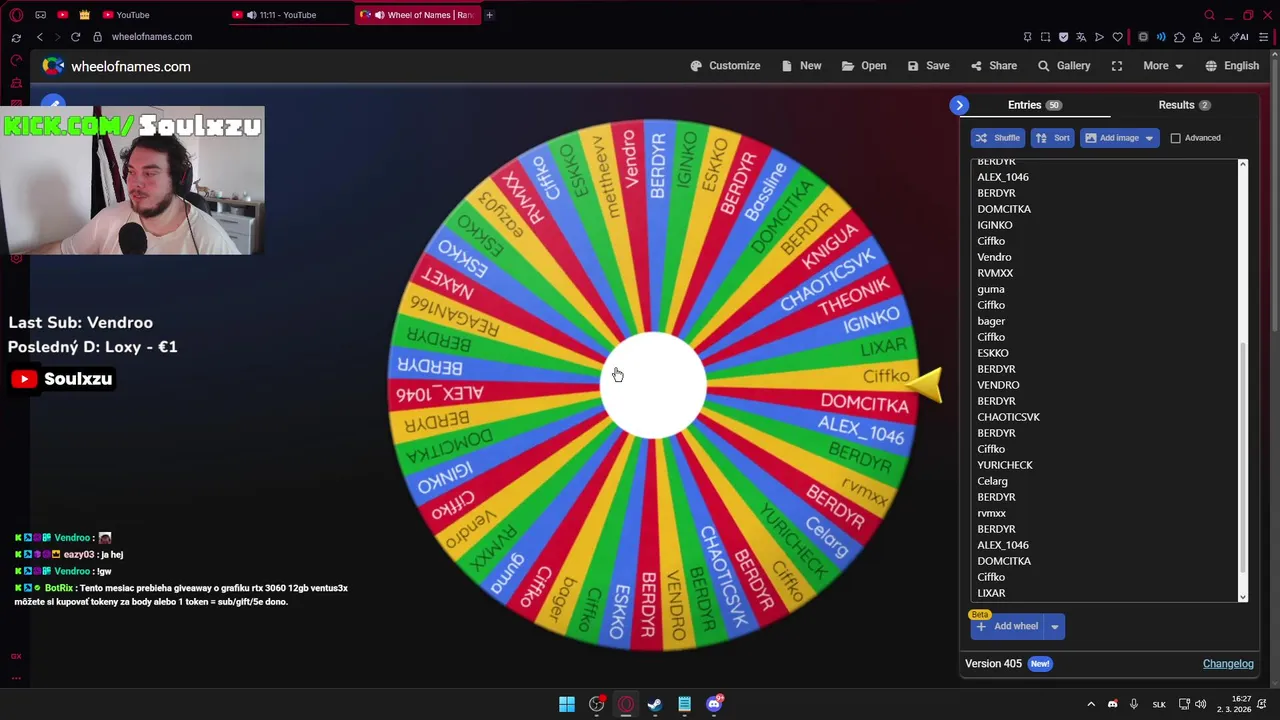Screen dimensions: 1280x720
Task: Expand Add wheel dropdown arrow
Action: click(x=1054, y=626)
